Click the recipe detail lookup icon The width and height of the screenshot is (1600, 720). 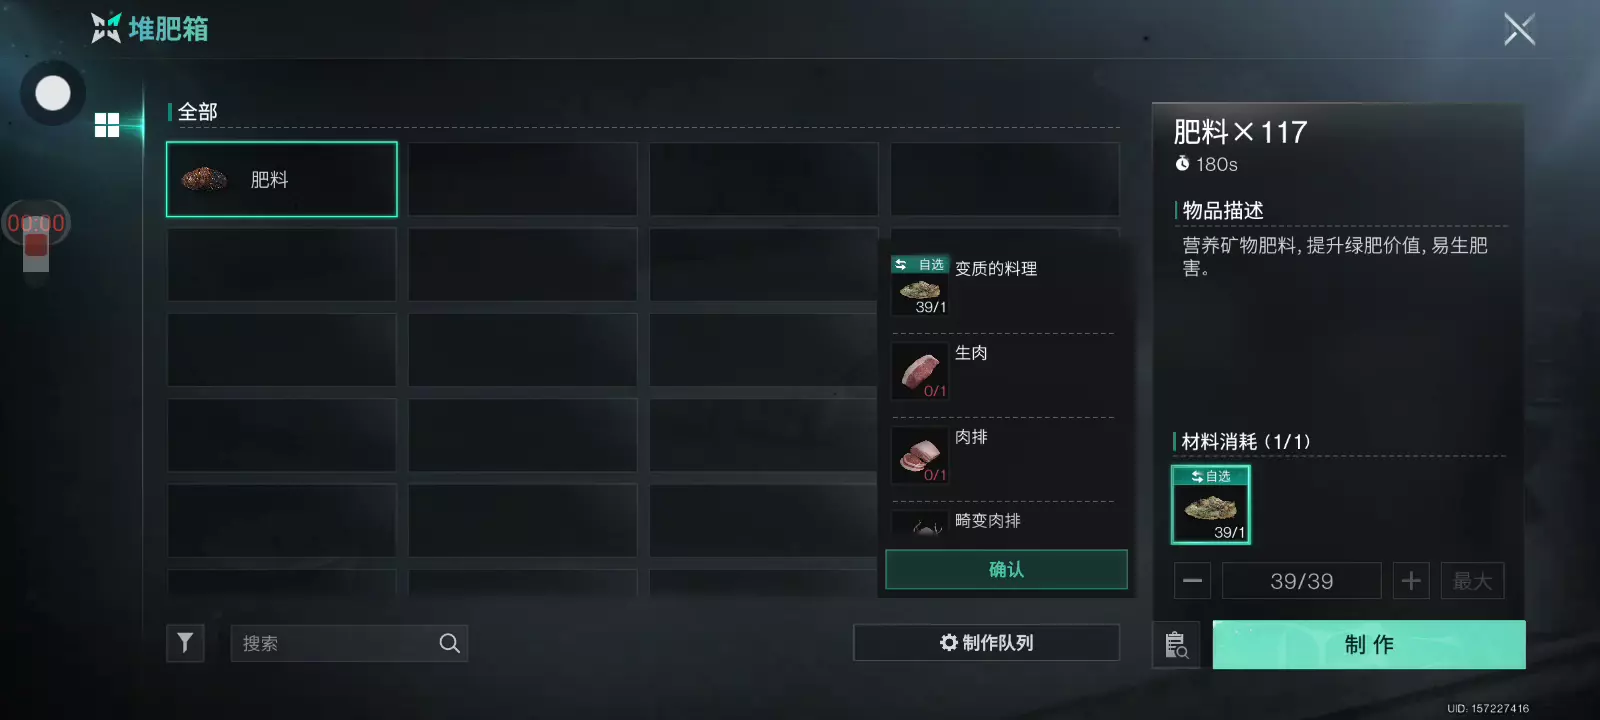1176,644
